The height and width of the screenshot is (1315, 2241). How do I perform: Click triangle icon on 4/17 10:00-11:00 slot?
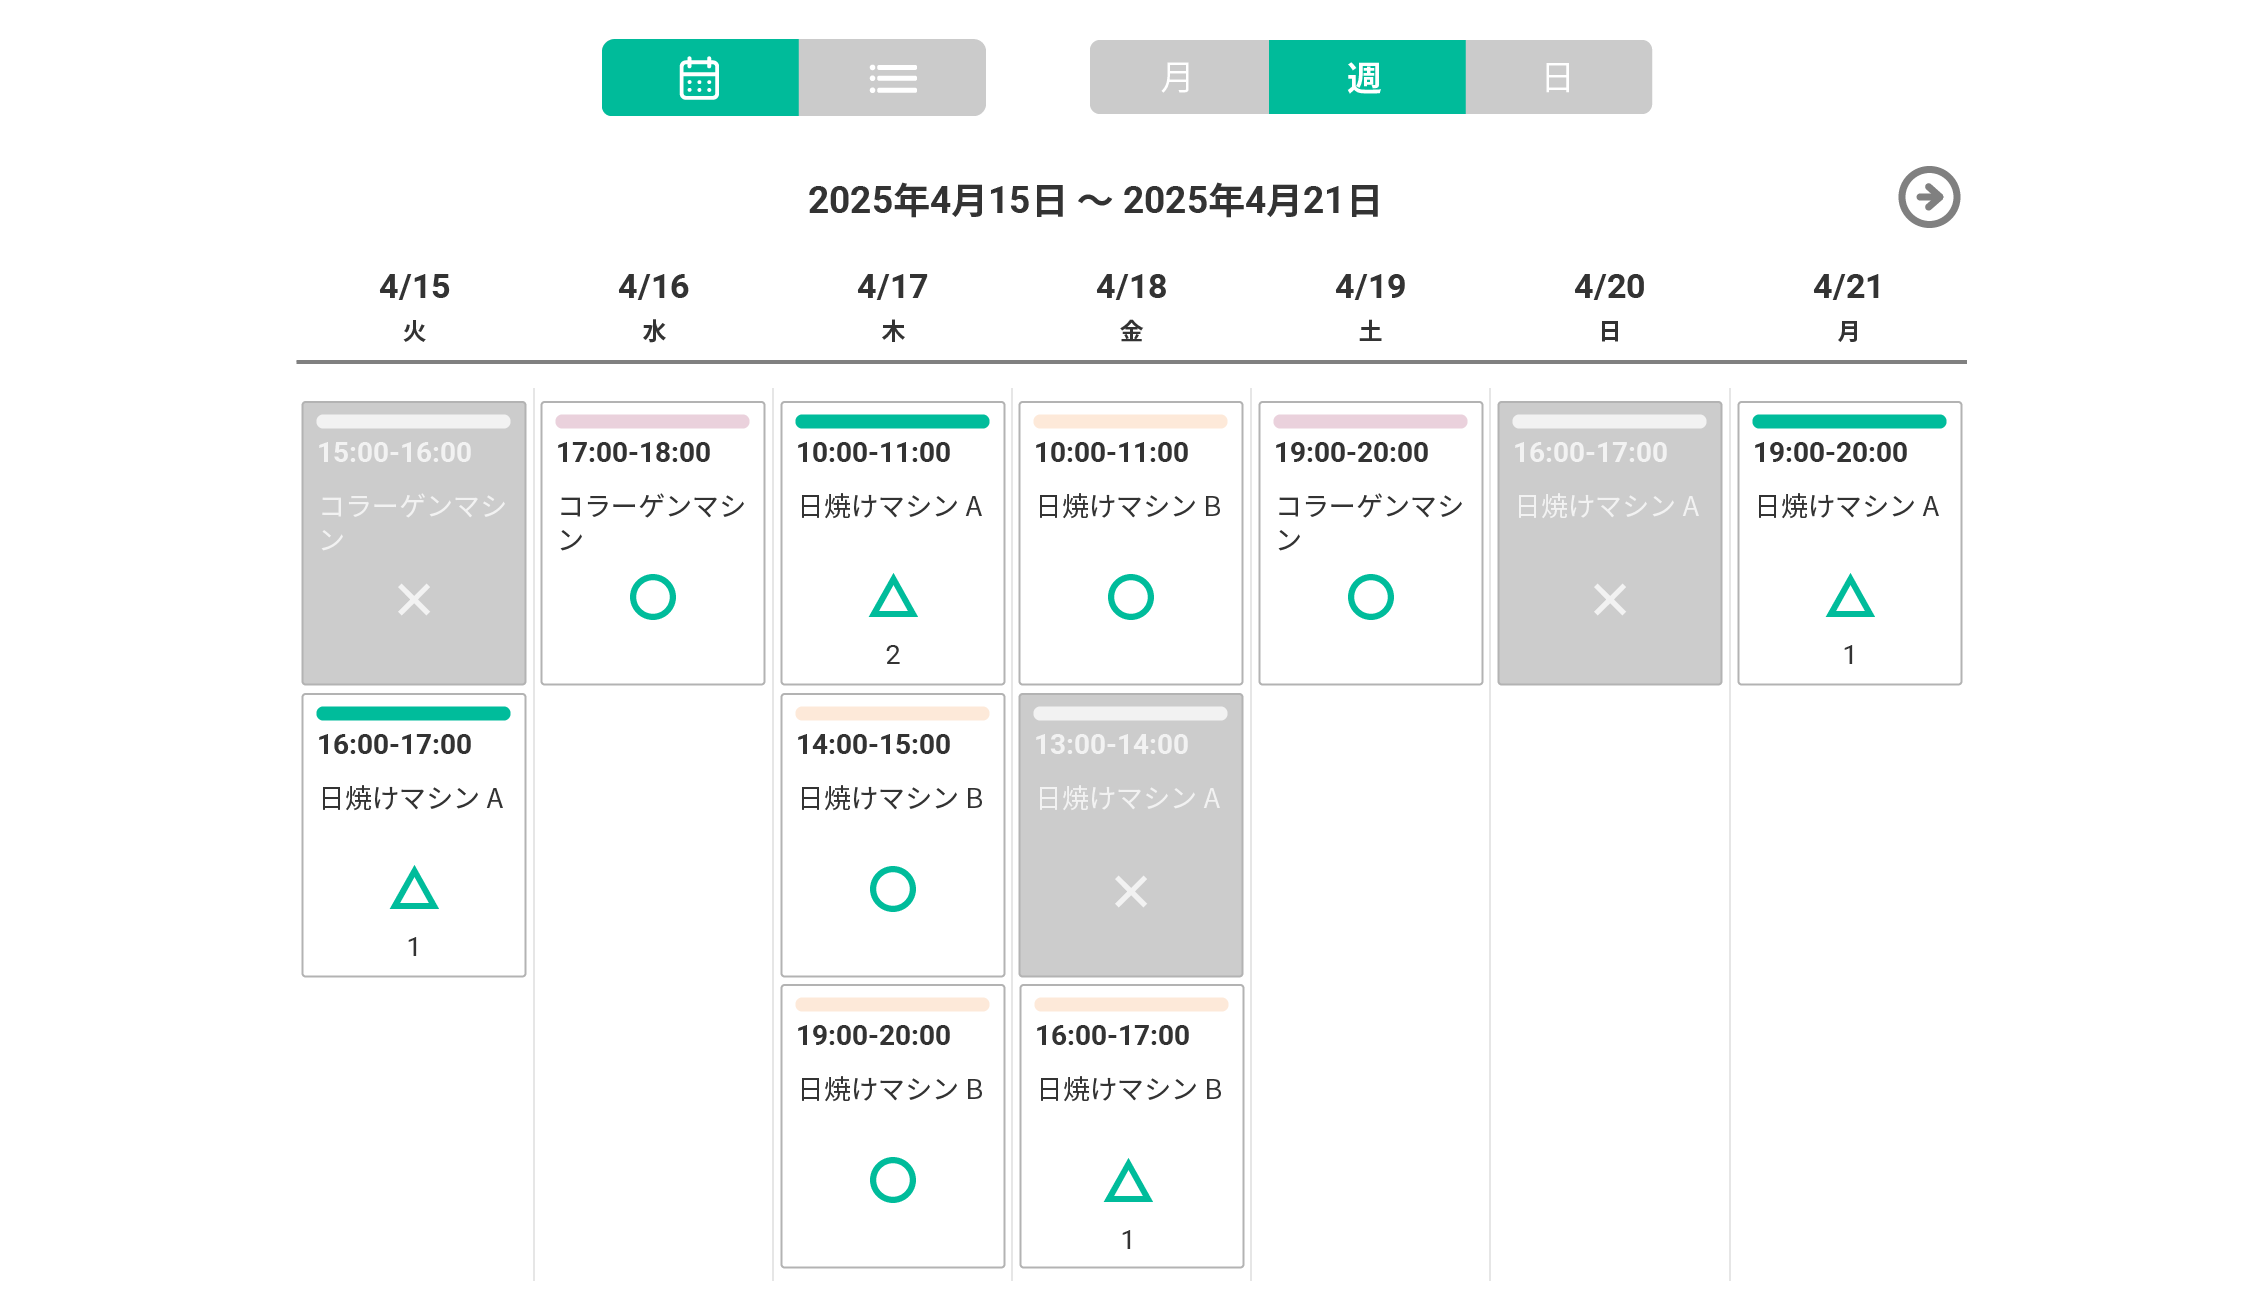point(893,597)
